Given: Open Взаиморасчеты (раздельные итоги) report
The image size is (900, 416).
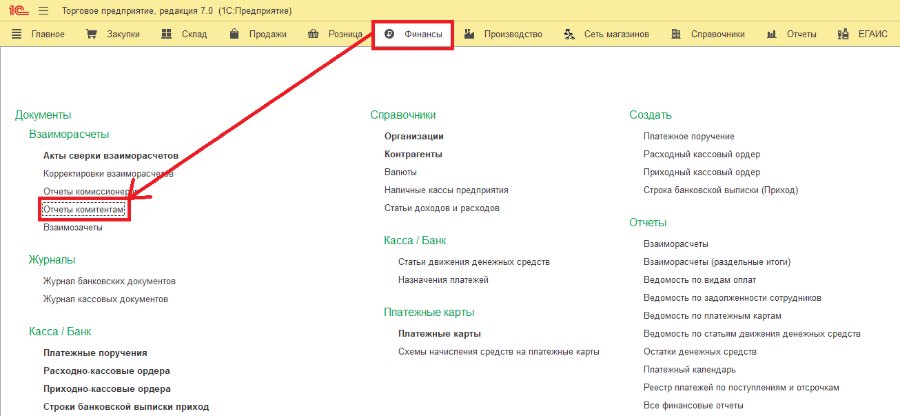Looking at the screenshot, I should click(x=717, y=262).
